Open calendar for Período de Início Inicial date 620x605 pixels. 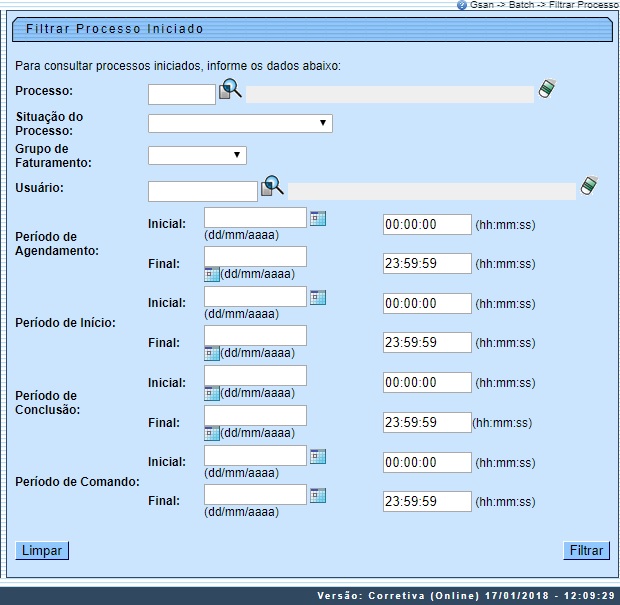318,298
